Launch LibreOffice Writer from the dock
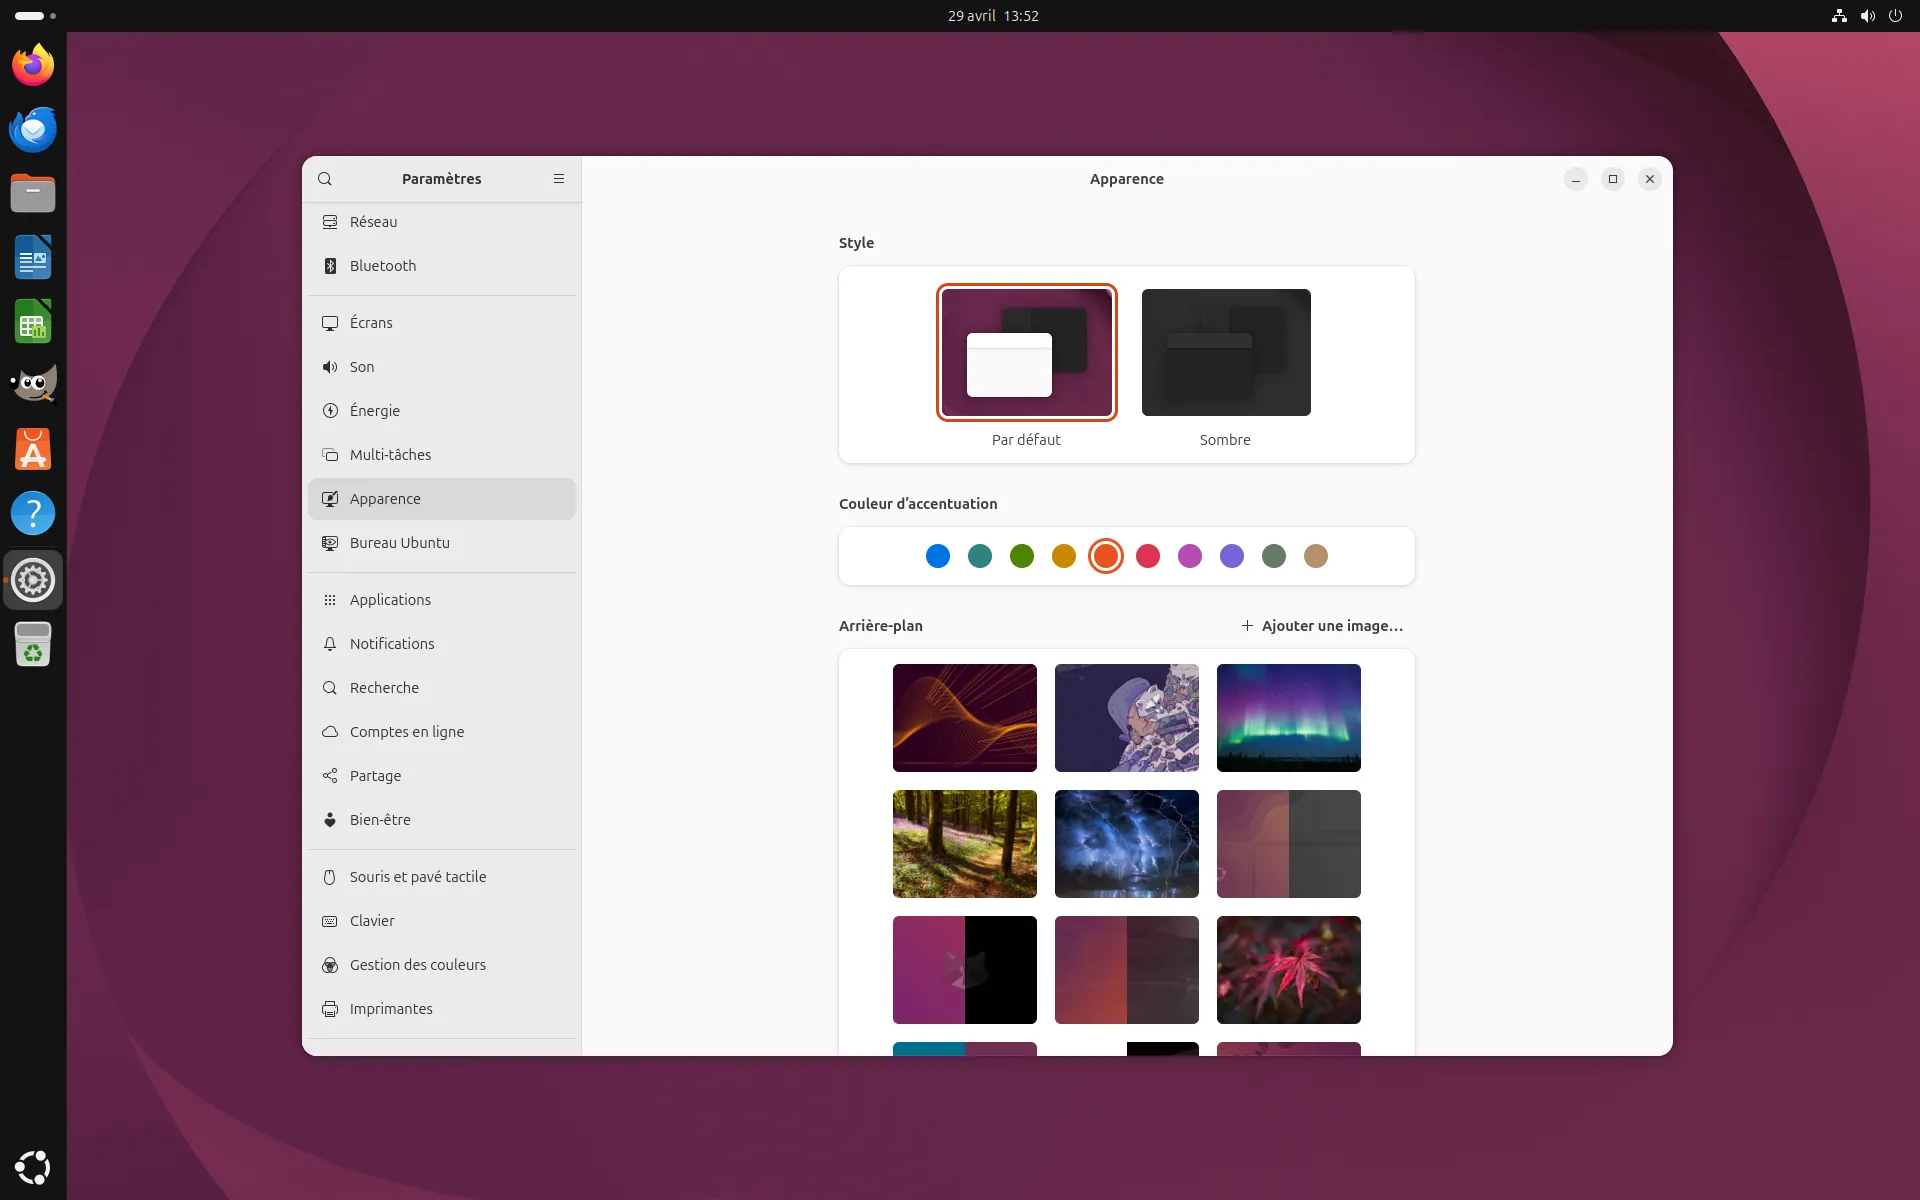Viewport: 1920px width, 1200px height. pos(33,257)
